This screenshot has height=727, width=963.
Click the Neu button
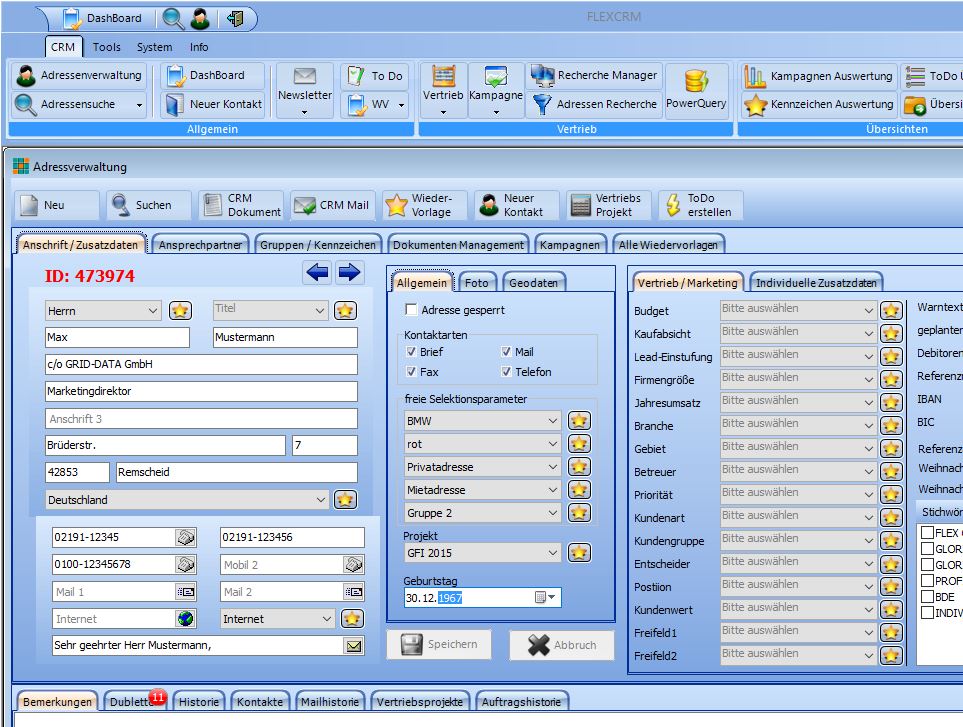tap(56, 205)
